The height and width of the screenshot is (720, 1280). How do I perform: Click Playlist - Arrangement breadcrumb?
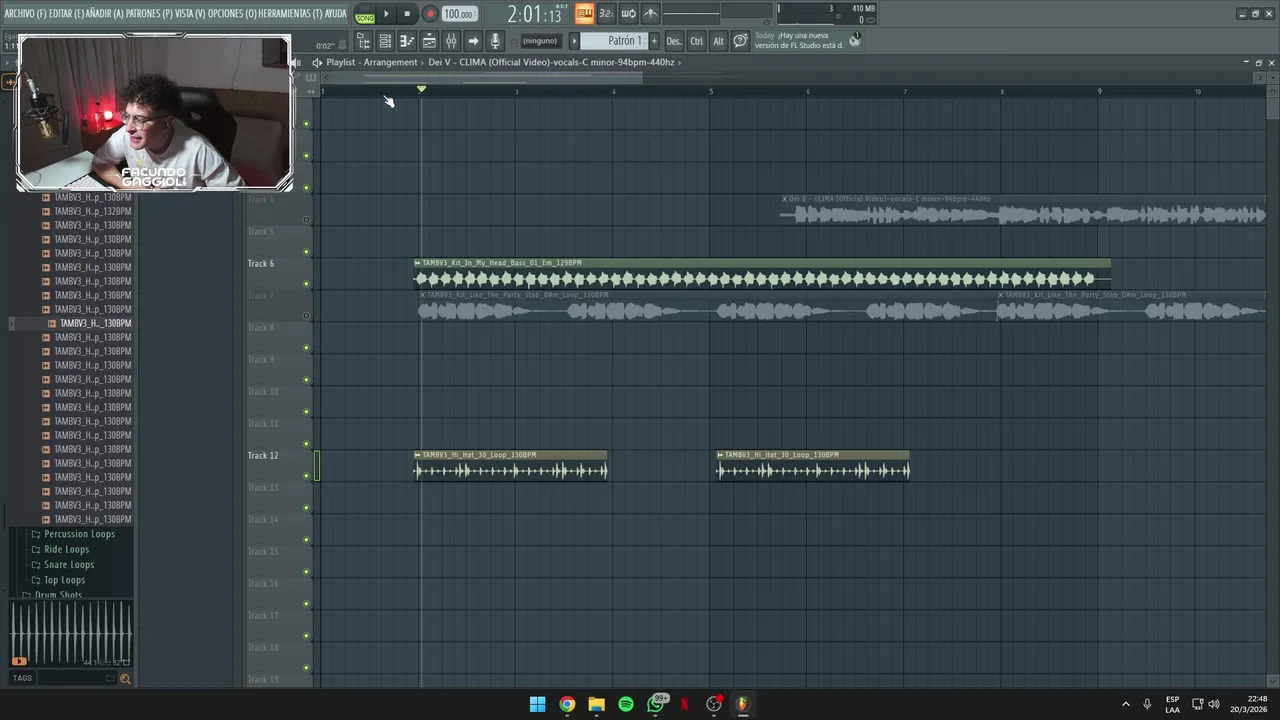tap(372, 62)
